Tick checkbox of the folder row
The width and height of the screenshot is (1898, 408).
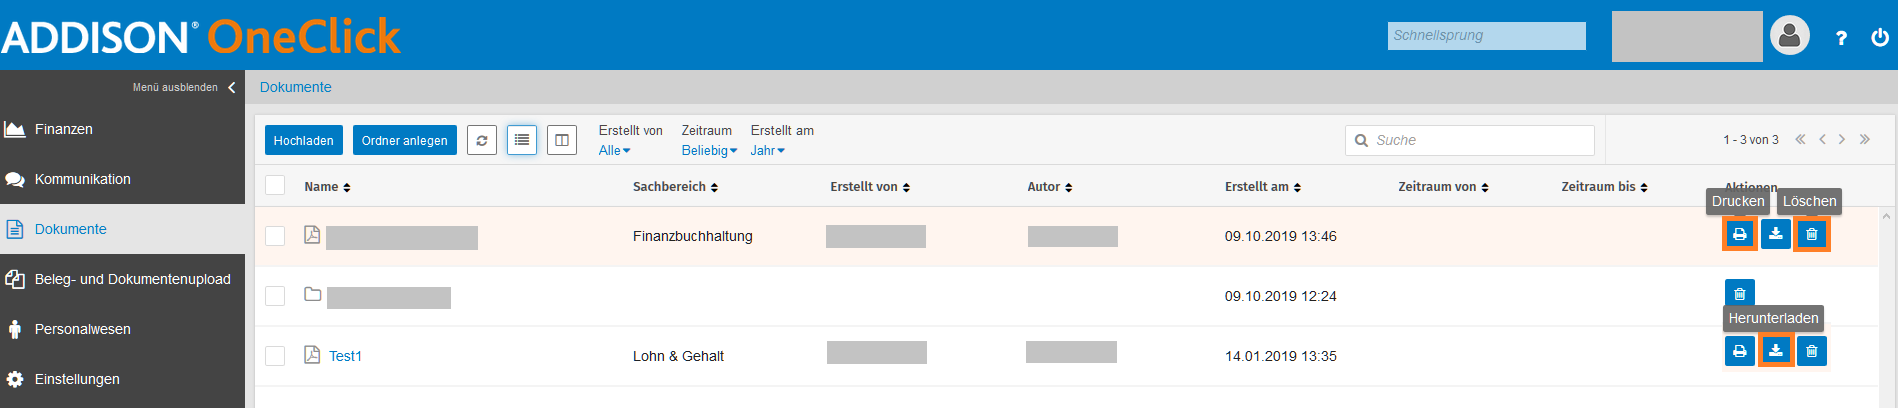point(275,296)
